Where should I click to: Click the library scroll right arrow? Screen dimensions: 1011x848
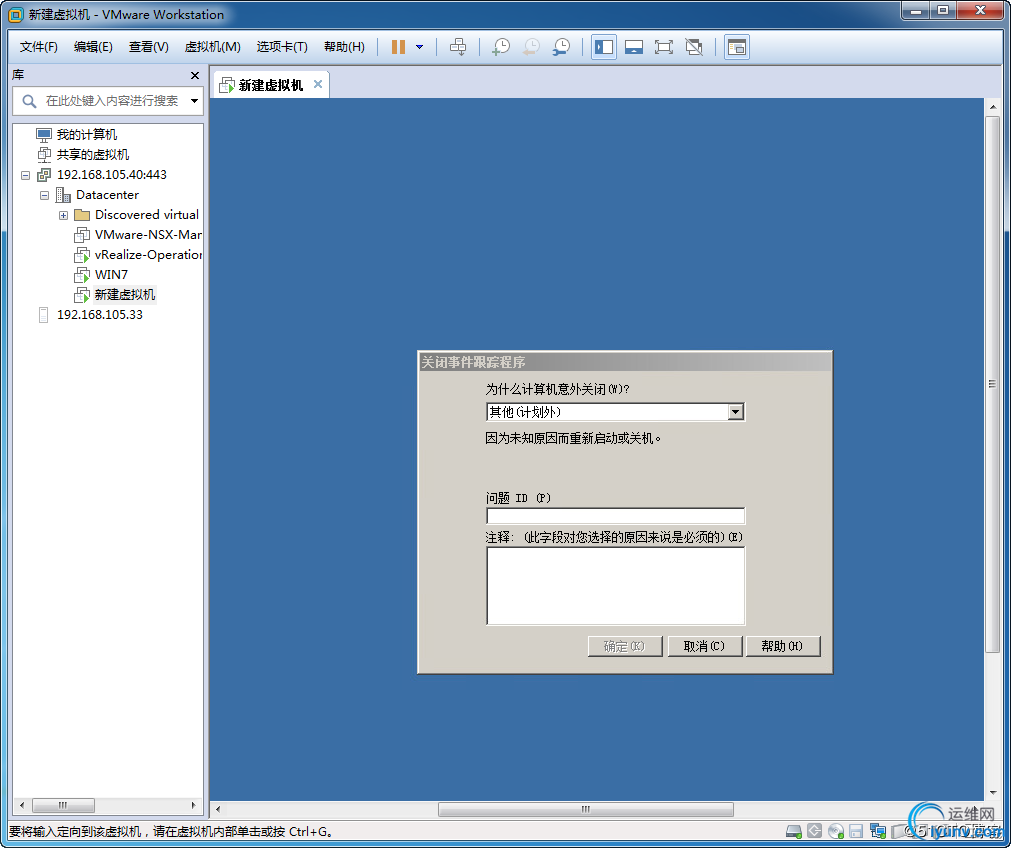[x=193, y=805]
